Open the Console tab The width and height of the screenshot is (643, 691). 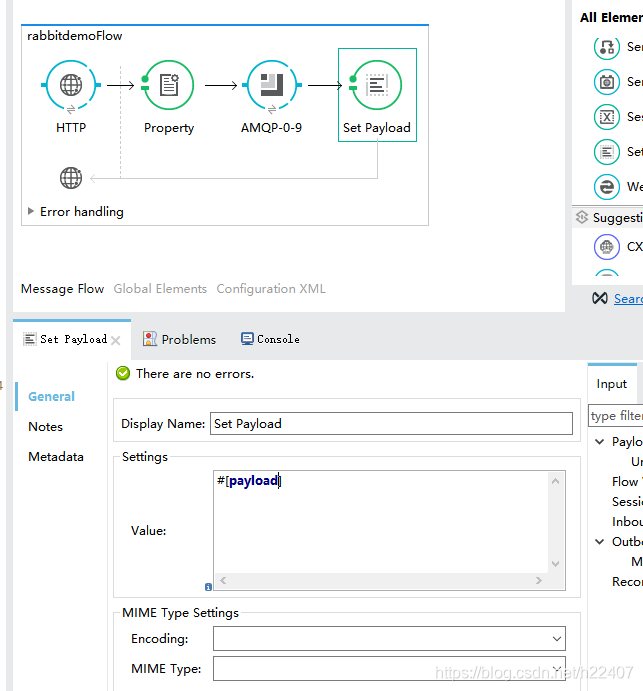coord(270,339)
